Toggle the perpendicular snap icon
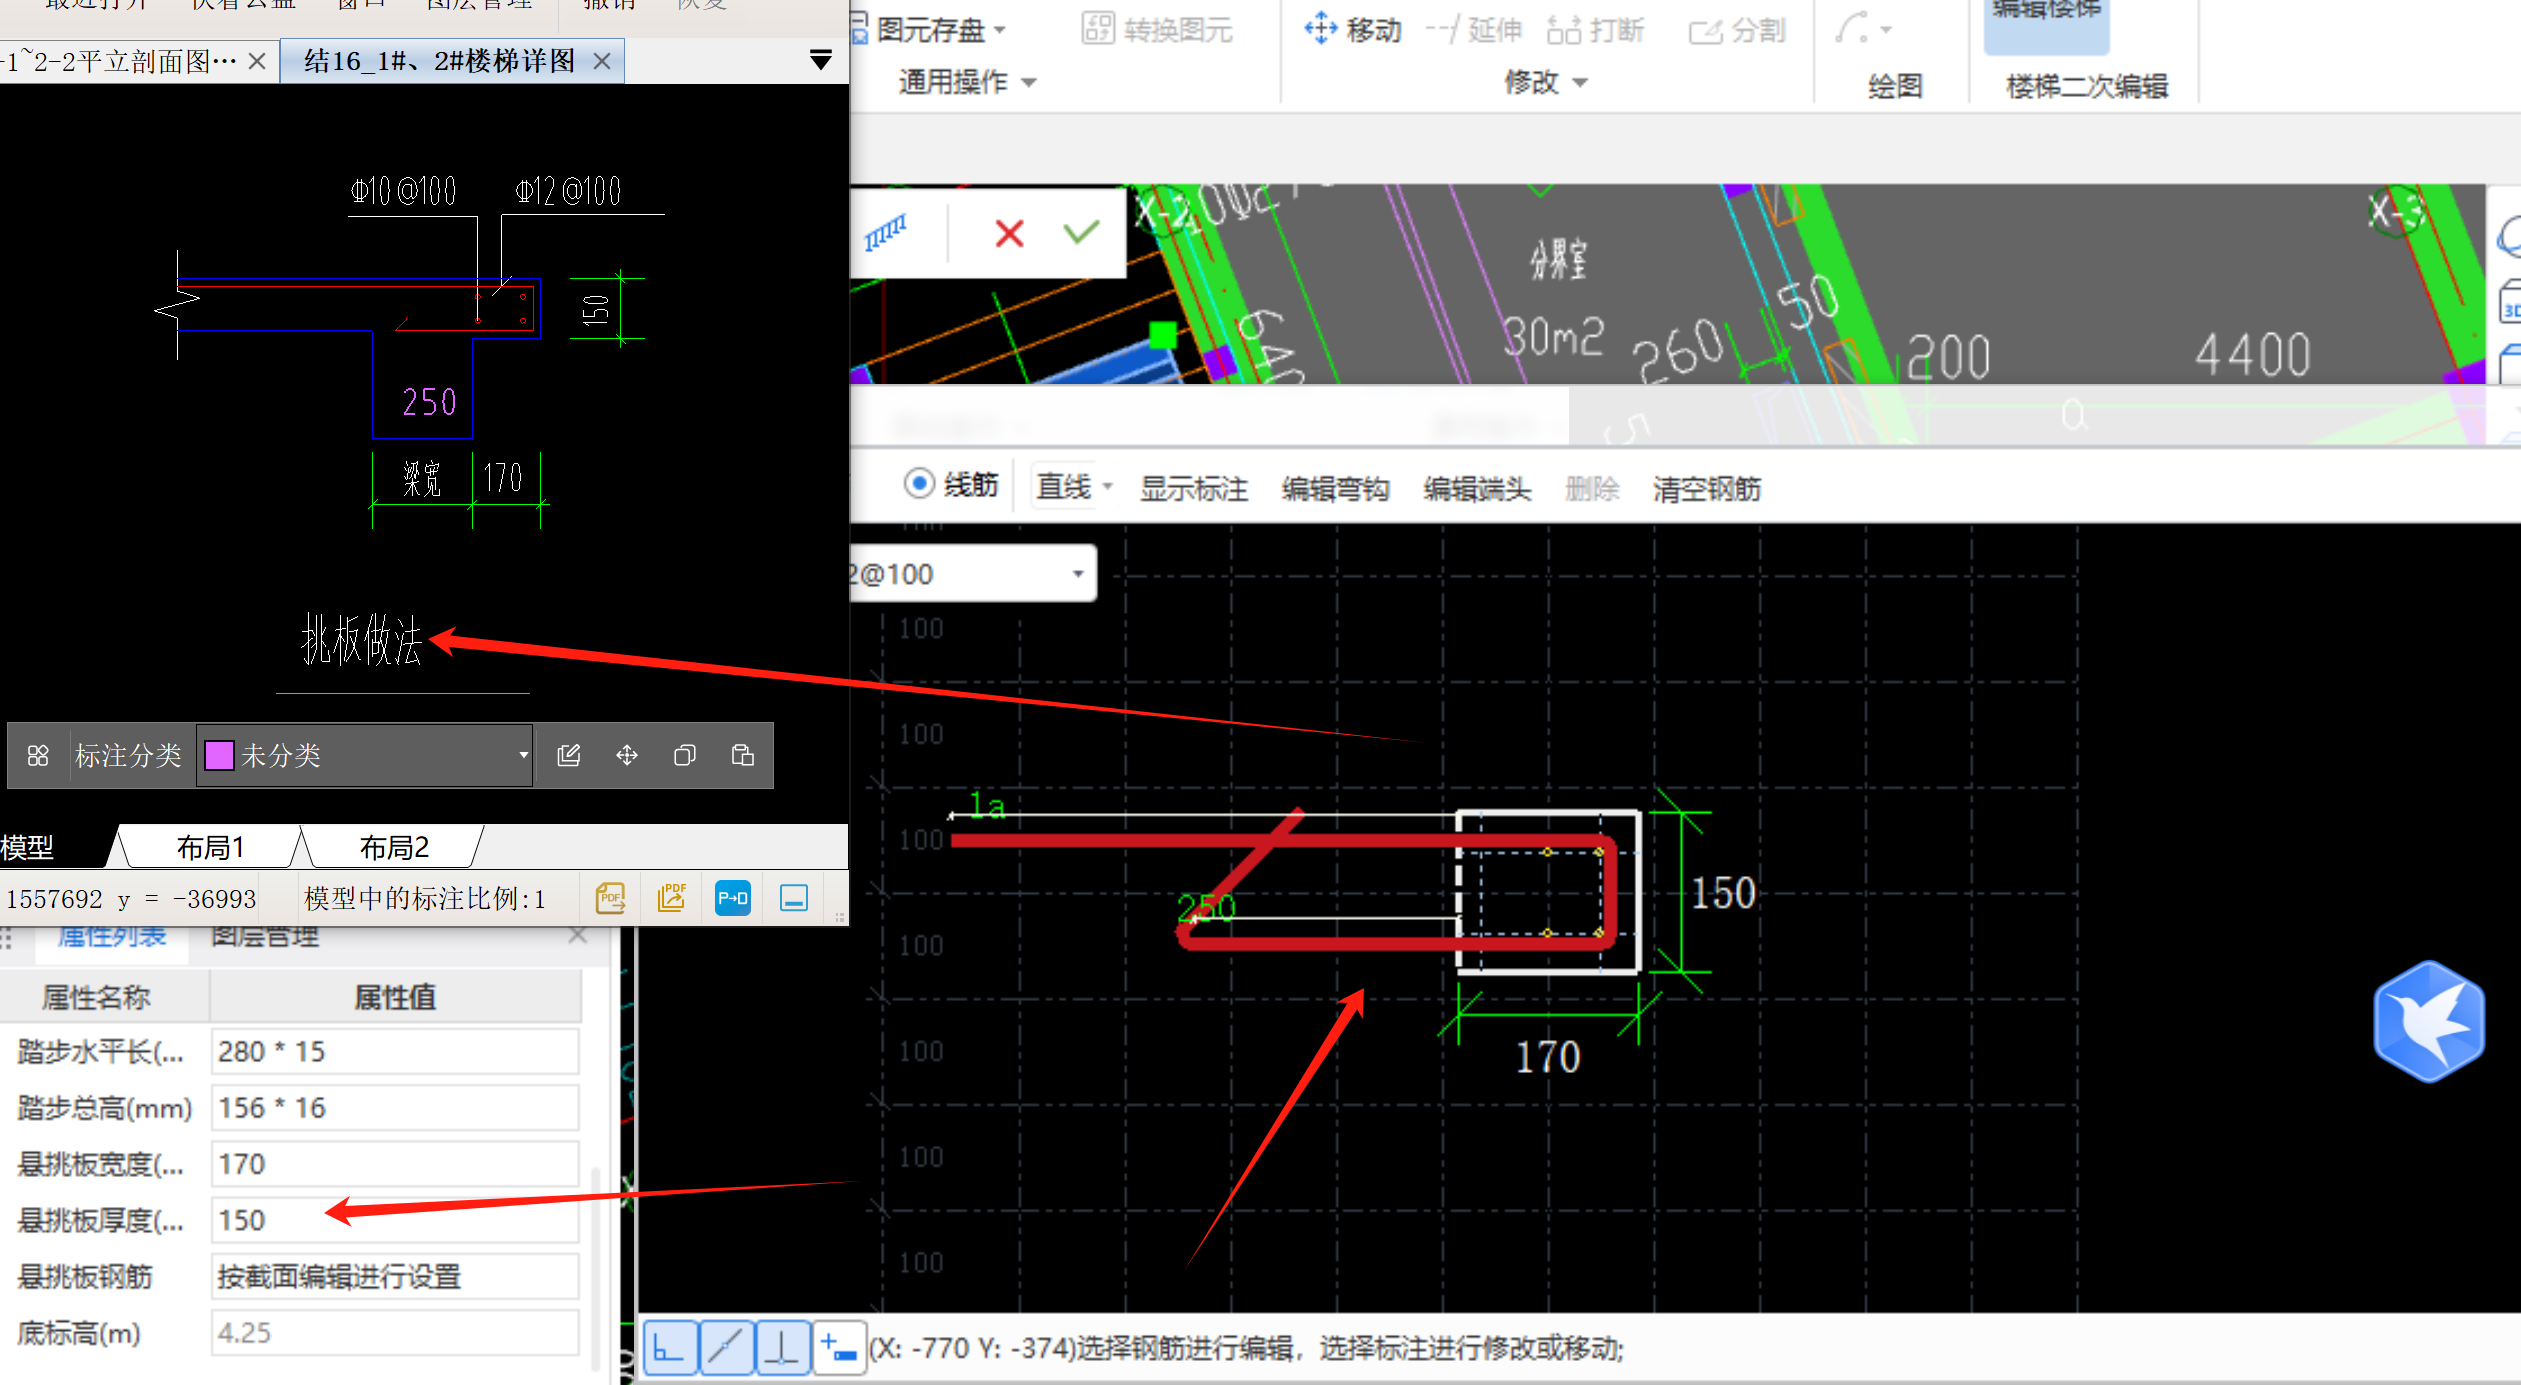The width and height of the screenshot is (2521, 1385). pos(782,1348)
